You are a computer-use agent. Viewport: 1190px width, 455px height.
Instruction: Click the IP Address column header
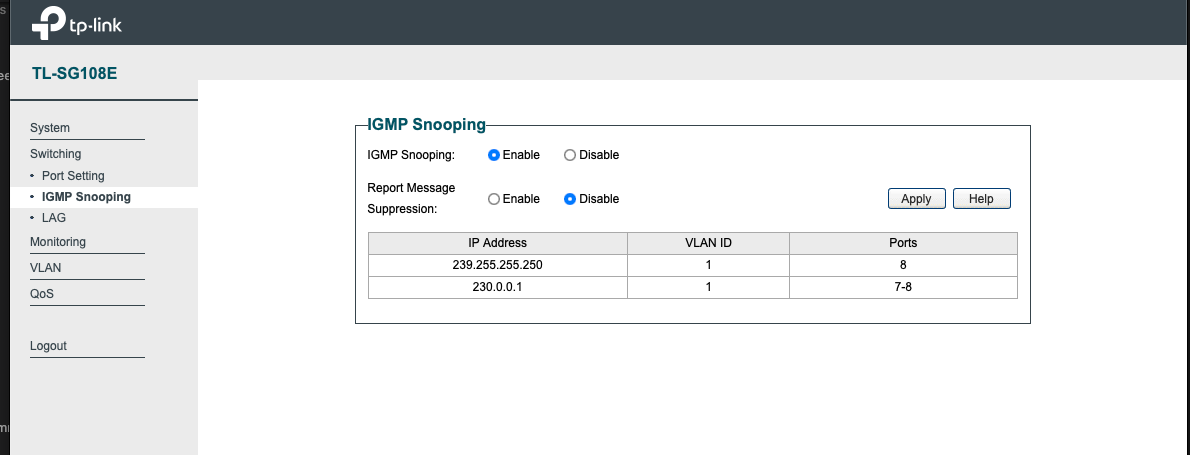pyautogui.click(x=498, y=243)
